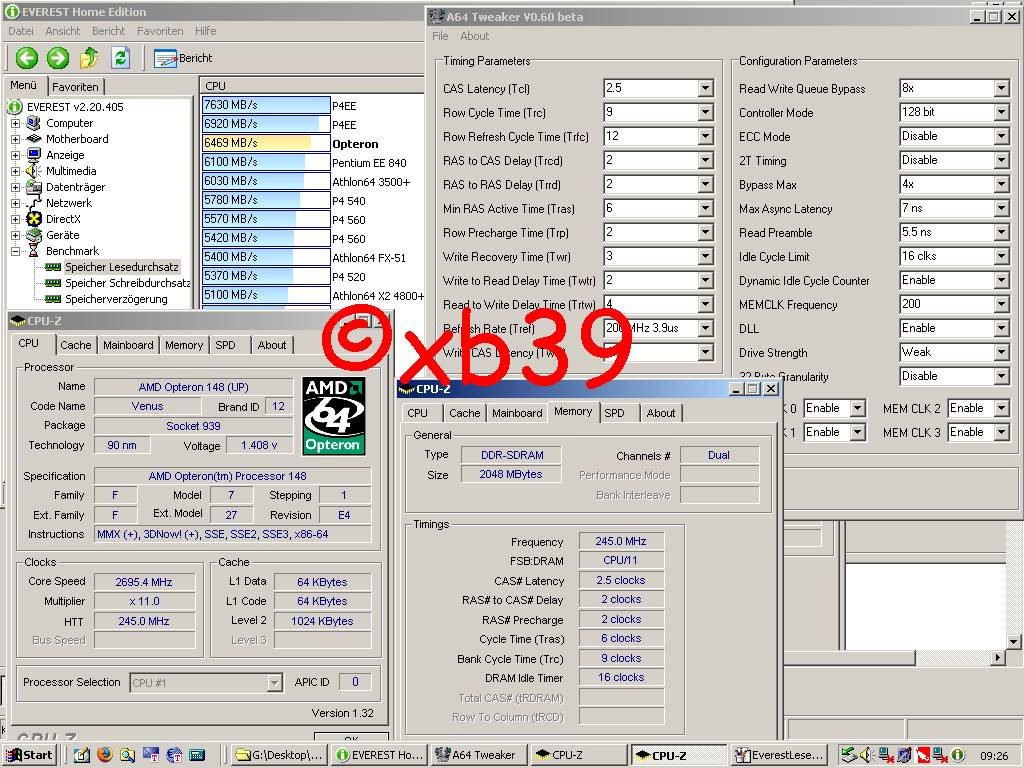
Task: Open the Min RAS Active Time (Tras) dropdown
Action: coord(705,208)
